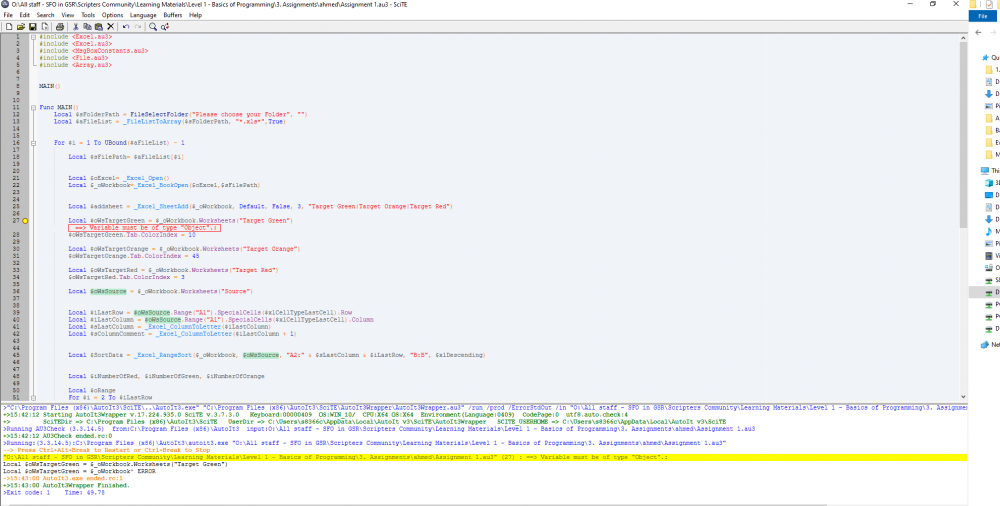Image resolution: width=1000 pixels, height=506 pixels.
Task: Click the greyed Redo arrow icon
Action: click(x=138, y=27)
